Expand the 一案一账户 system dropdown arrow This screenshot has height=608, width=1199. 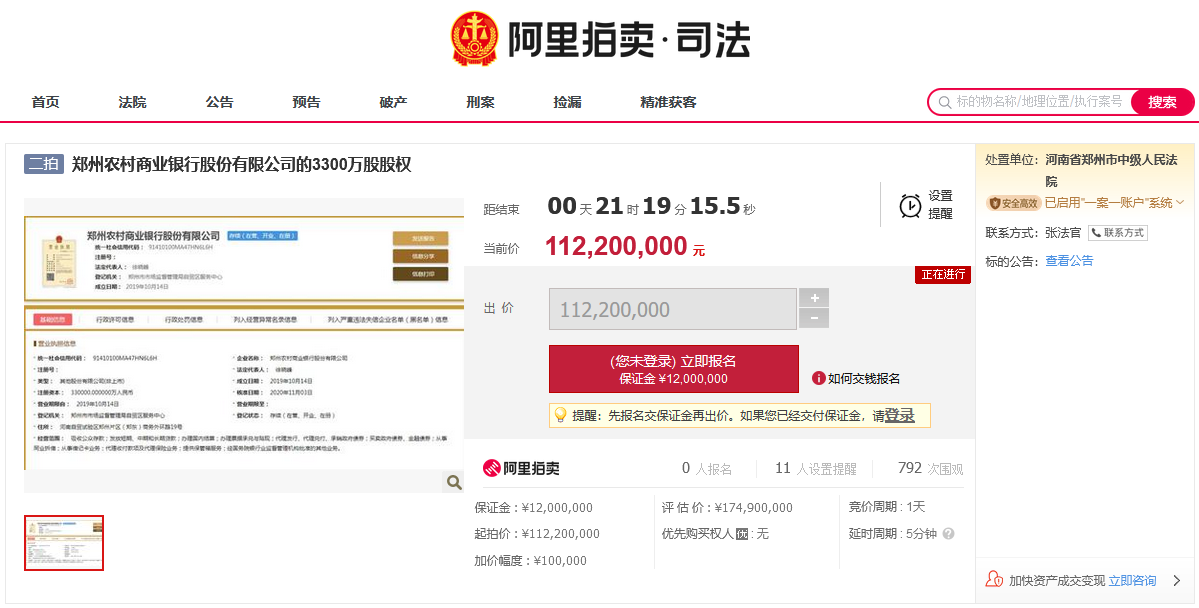click(x=1180, y=203)
